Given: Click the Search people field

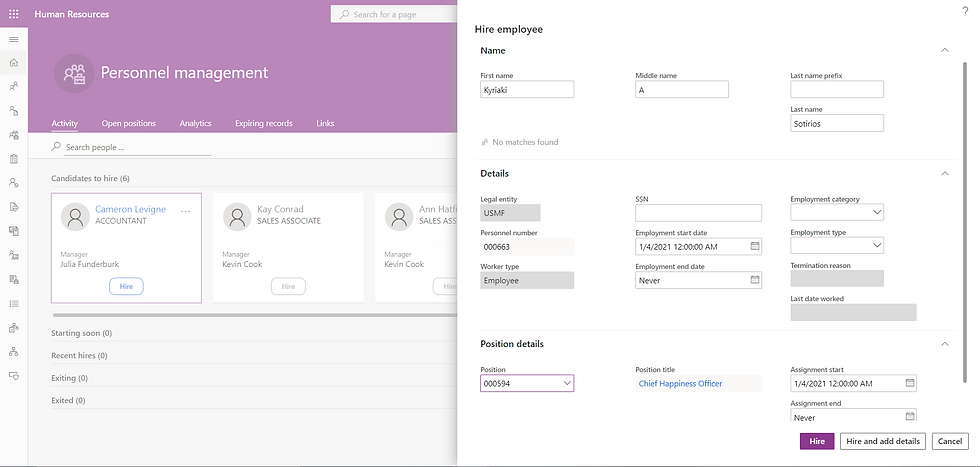Looking at the screenshot, I should (x=138, y=148).
